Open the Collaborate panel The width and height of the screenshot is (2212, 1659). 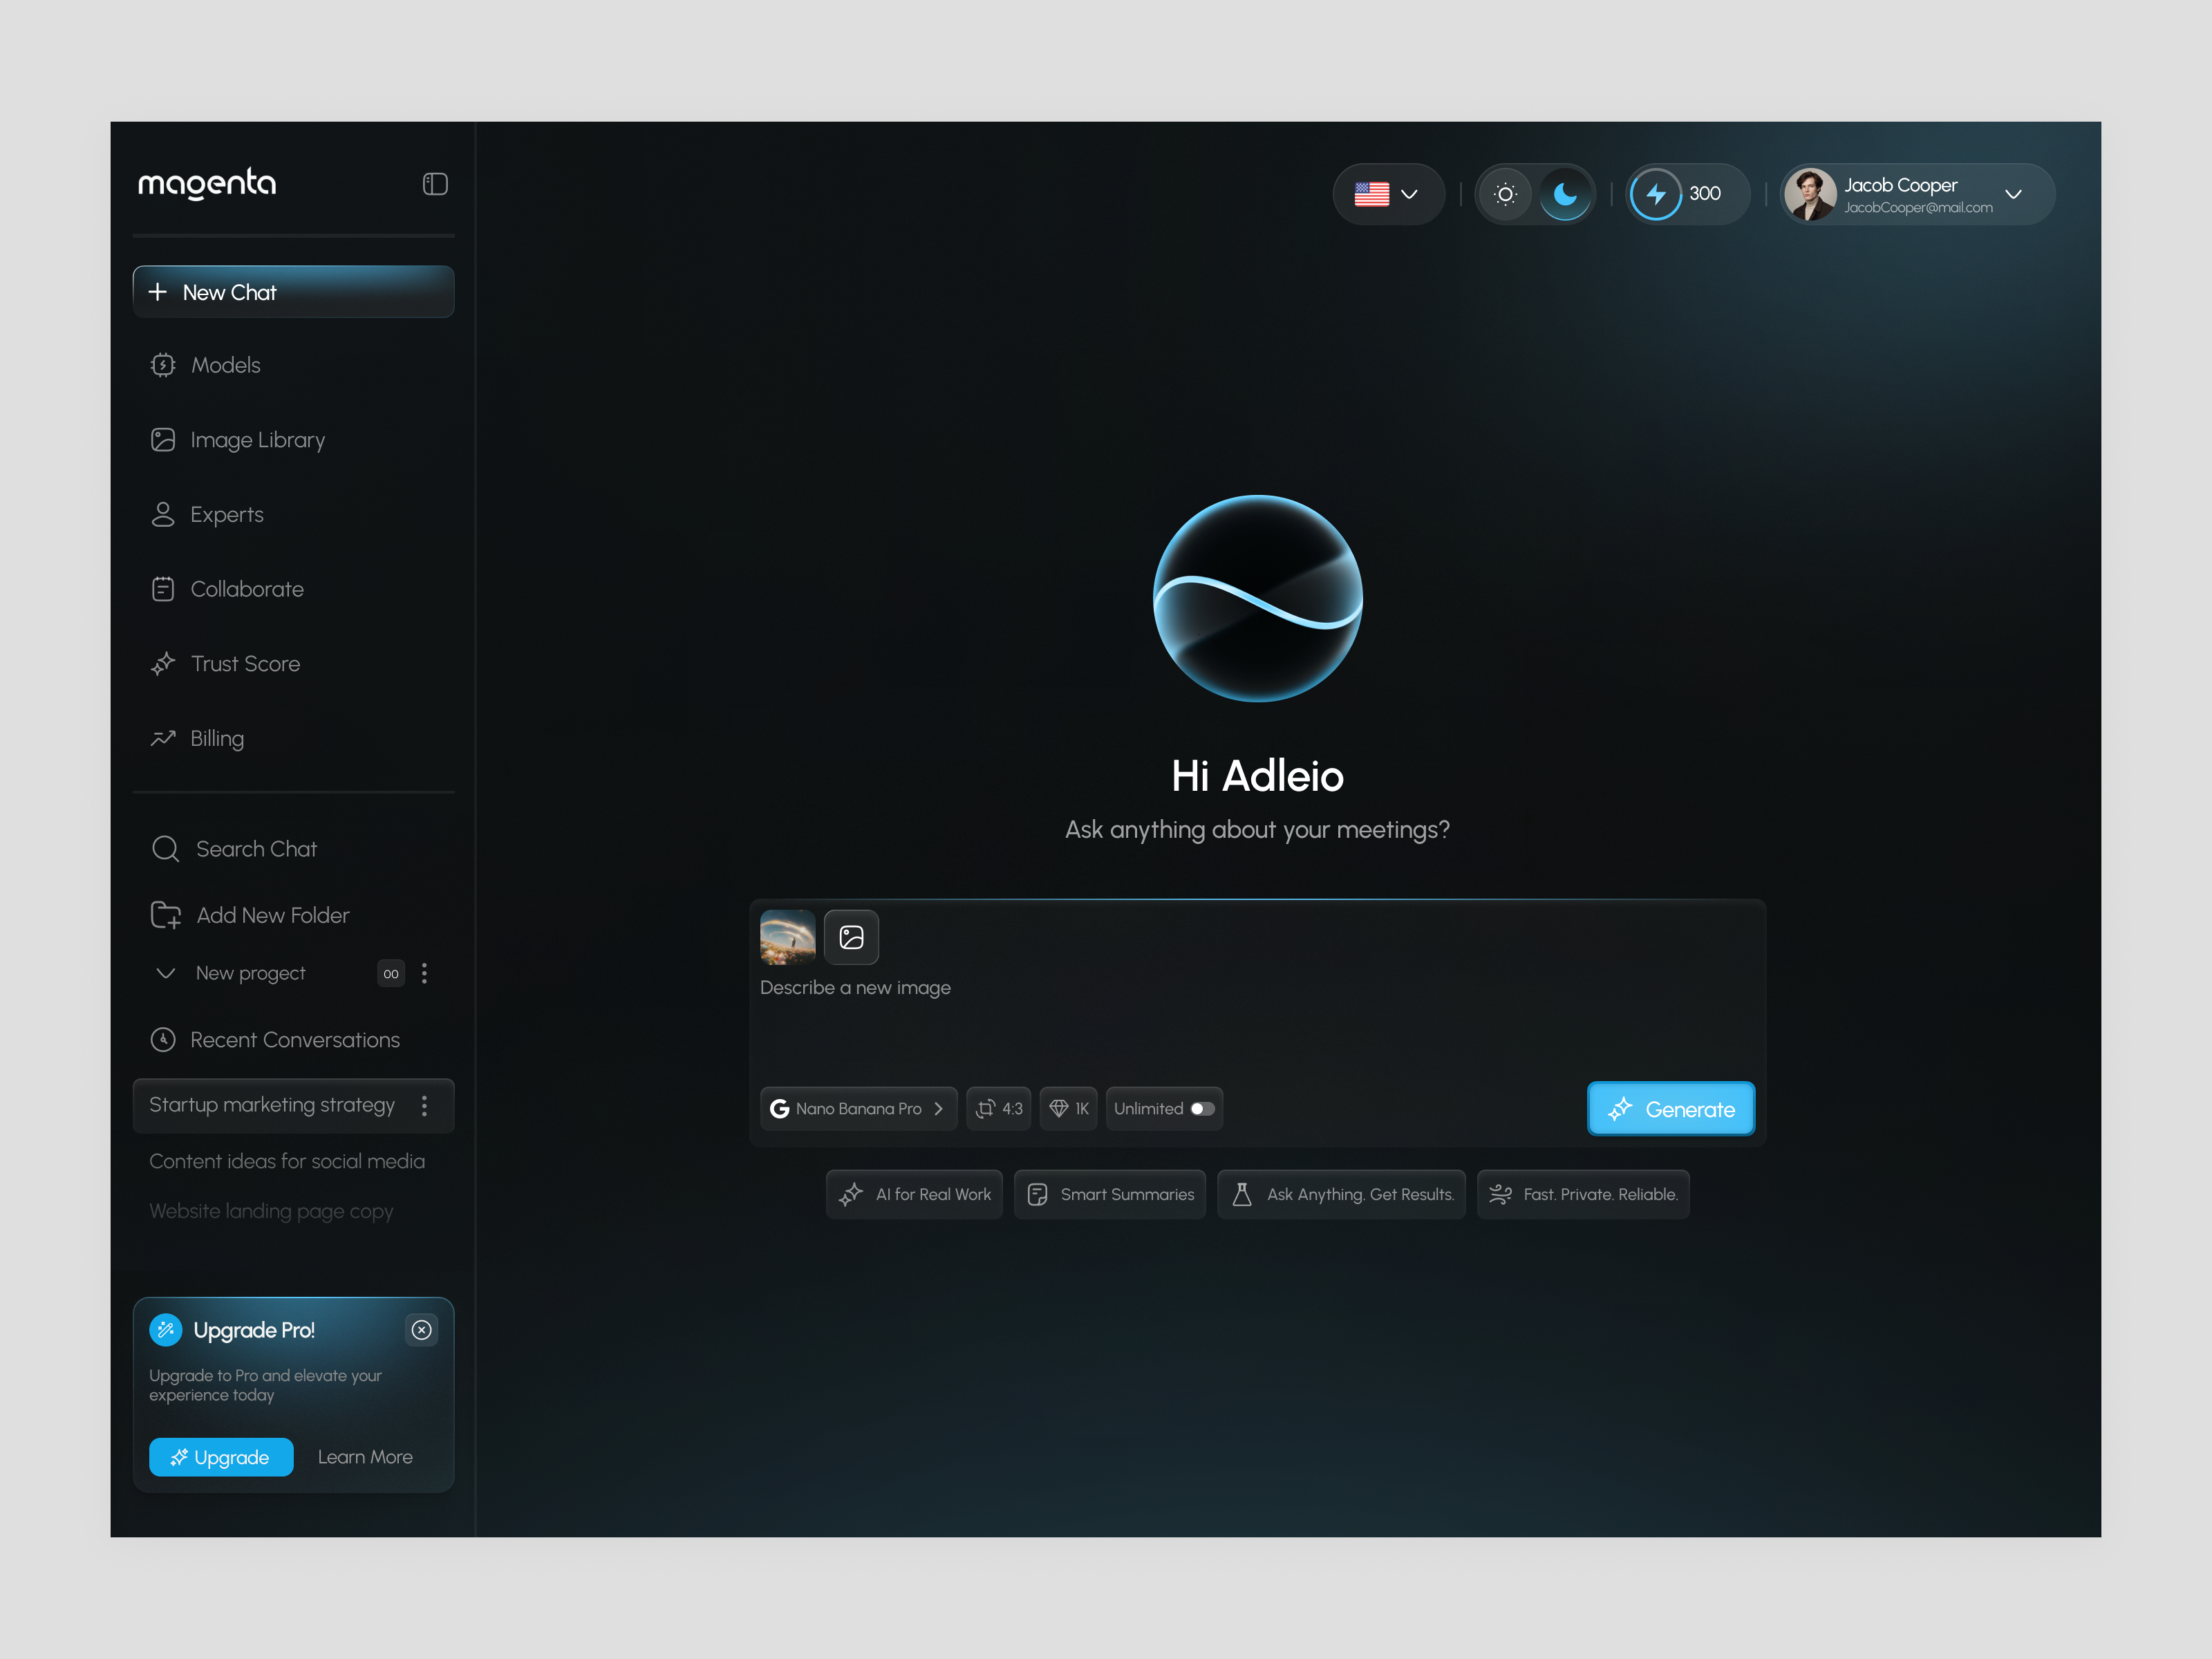point(246,588)
